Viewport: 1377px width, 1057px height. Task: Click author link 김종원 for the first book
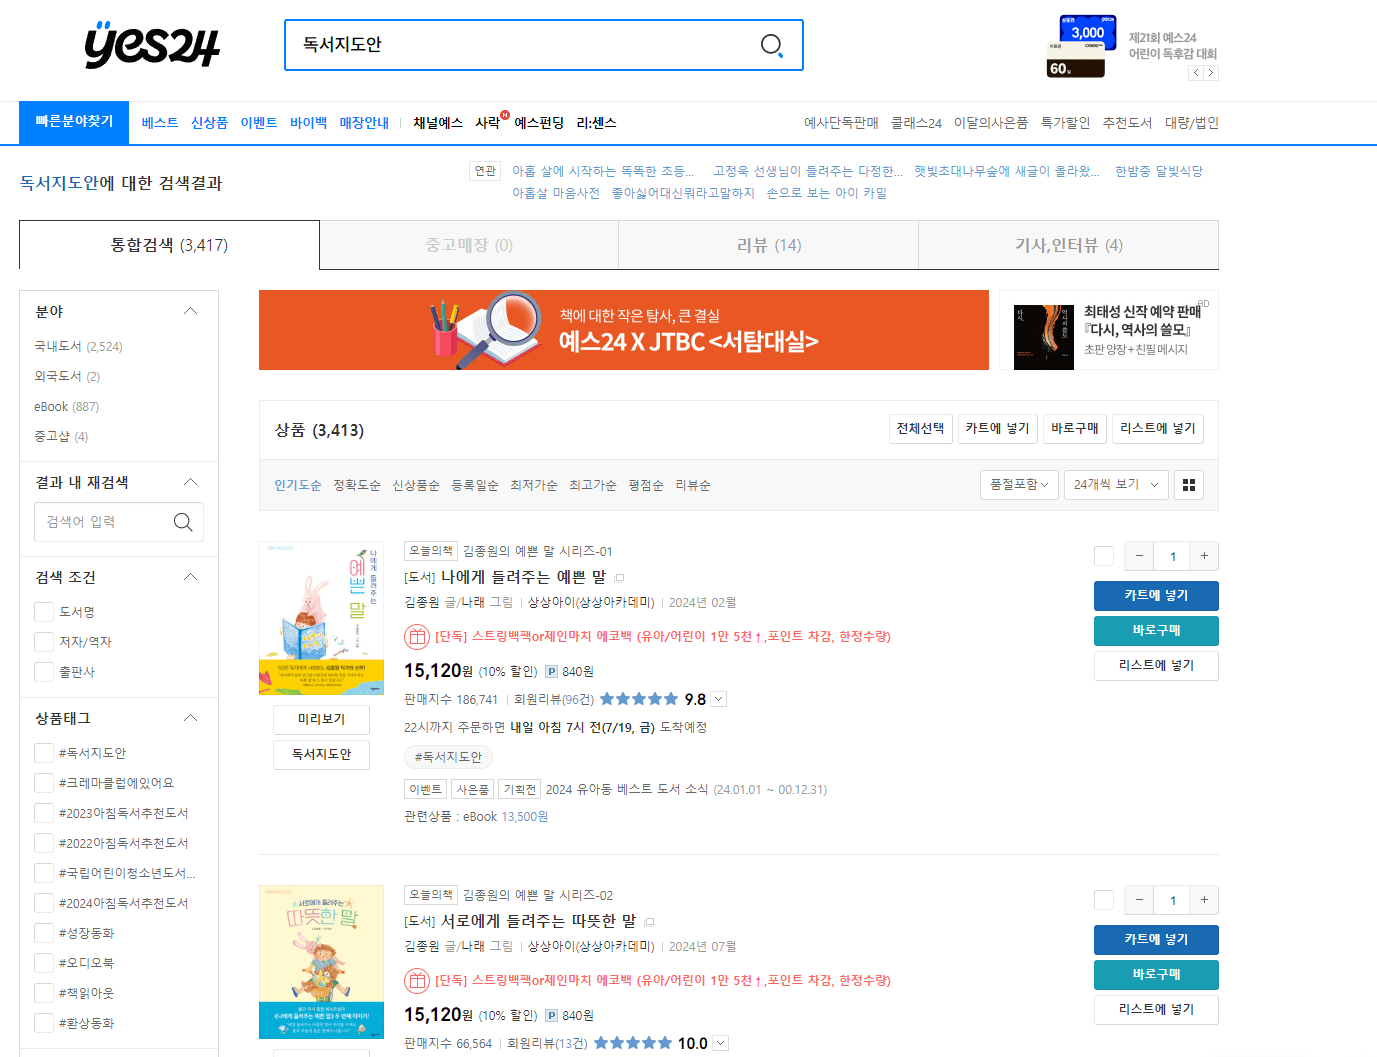(x=422, y=602)
